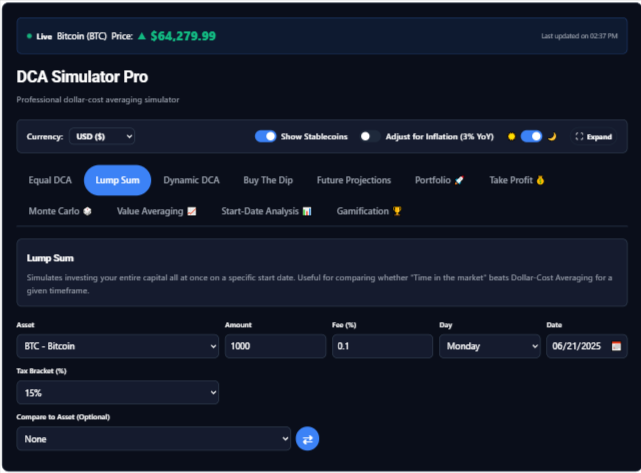This screenshot has width=641, height=473.
Task: Click the Expand fullscreen icon
Action: coord(579,137)
